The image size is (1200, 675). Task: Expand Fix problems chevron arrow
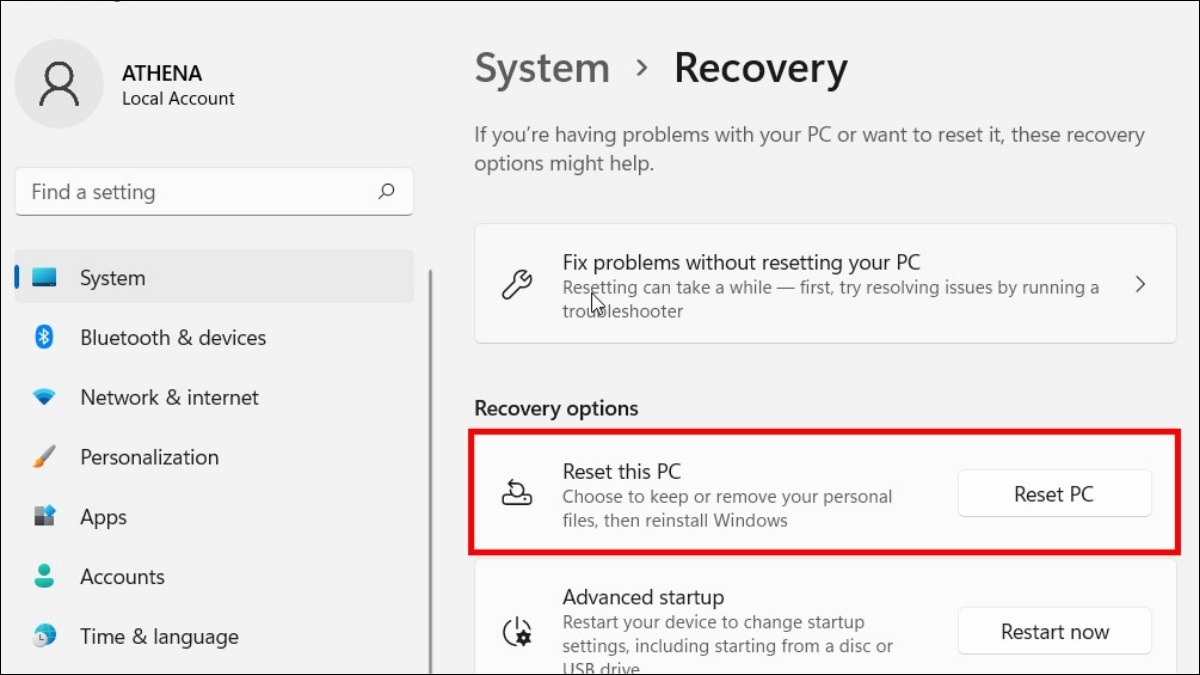(1140, 285)
